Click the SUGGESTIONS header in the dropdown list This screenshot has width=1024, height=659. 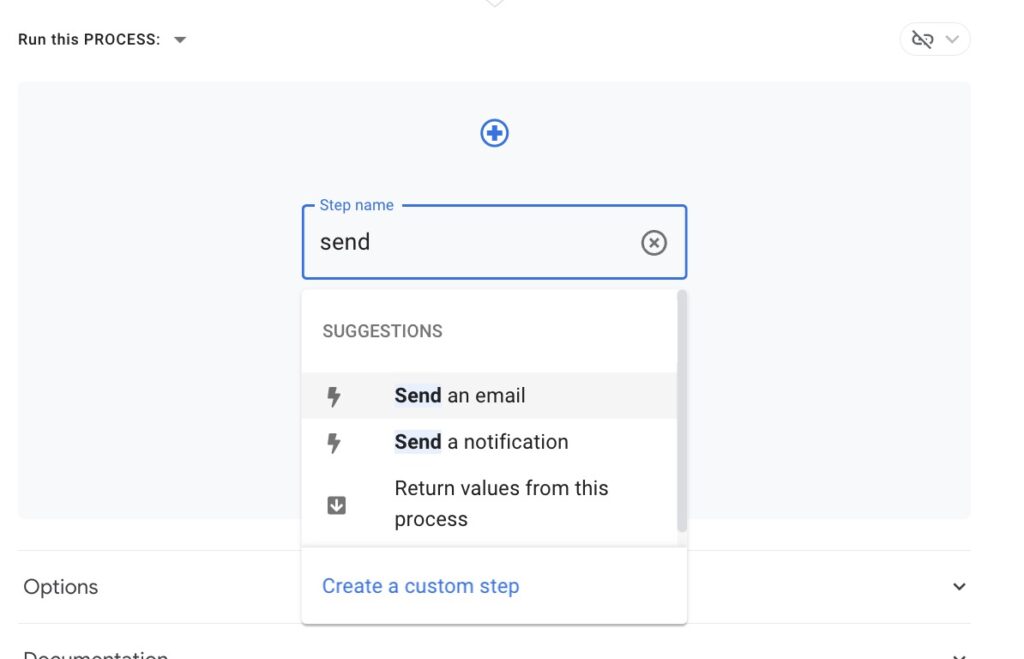[x=382, y=331]
